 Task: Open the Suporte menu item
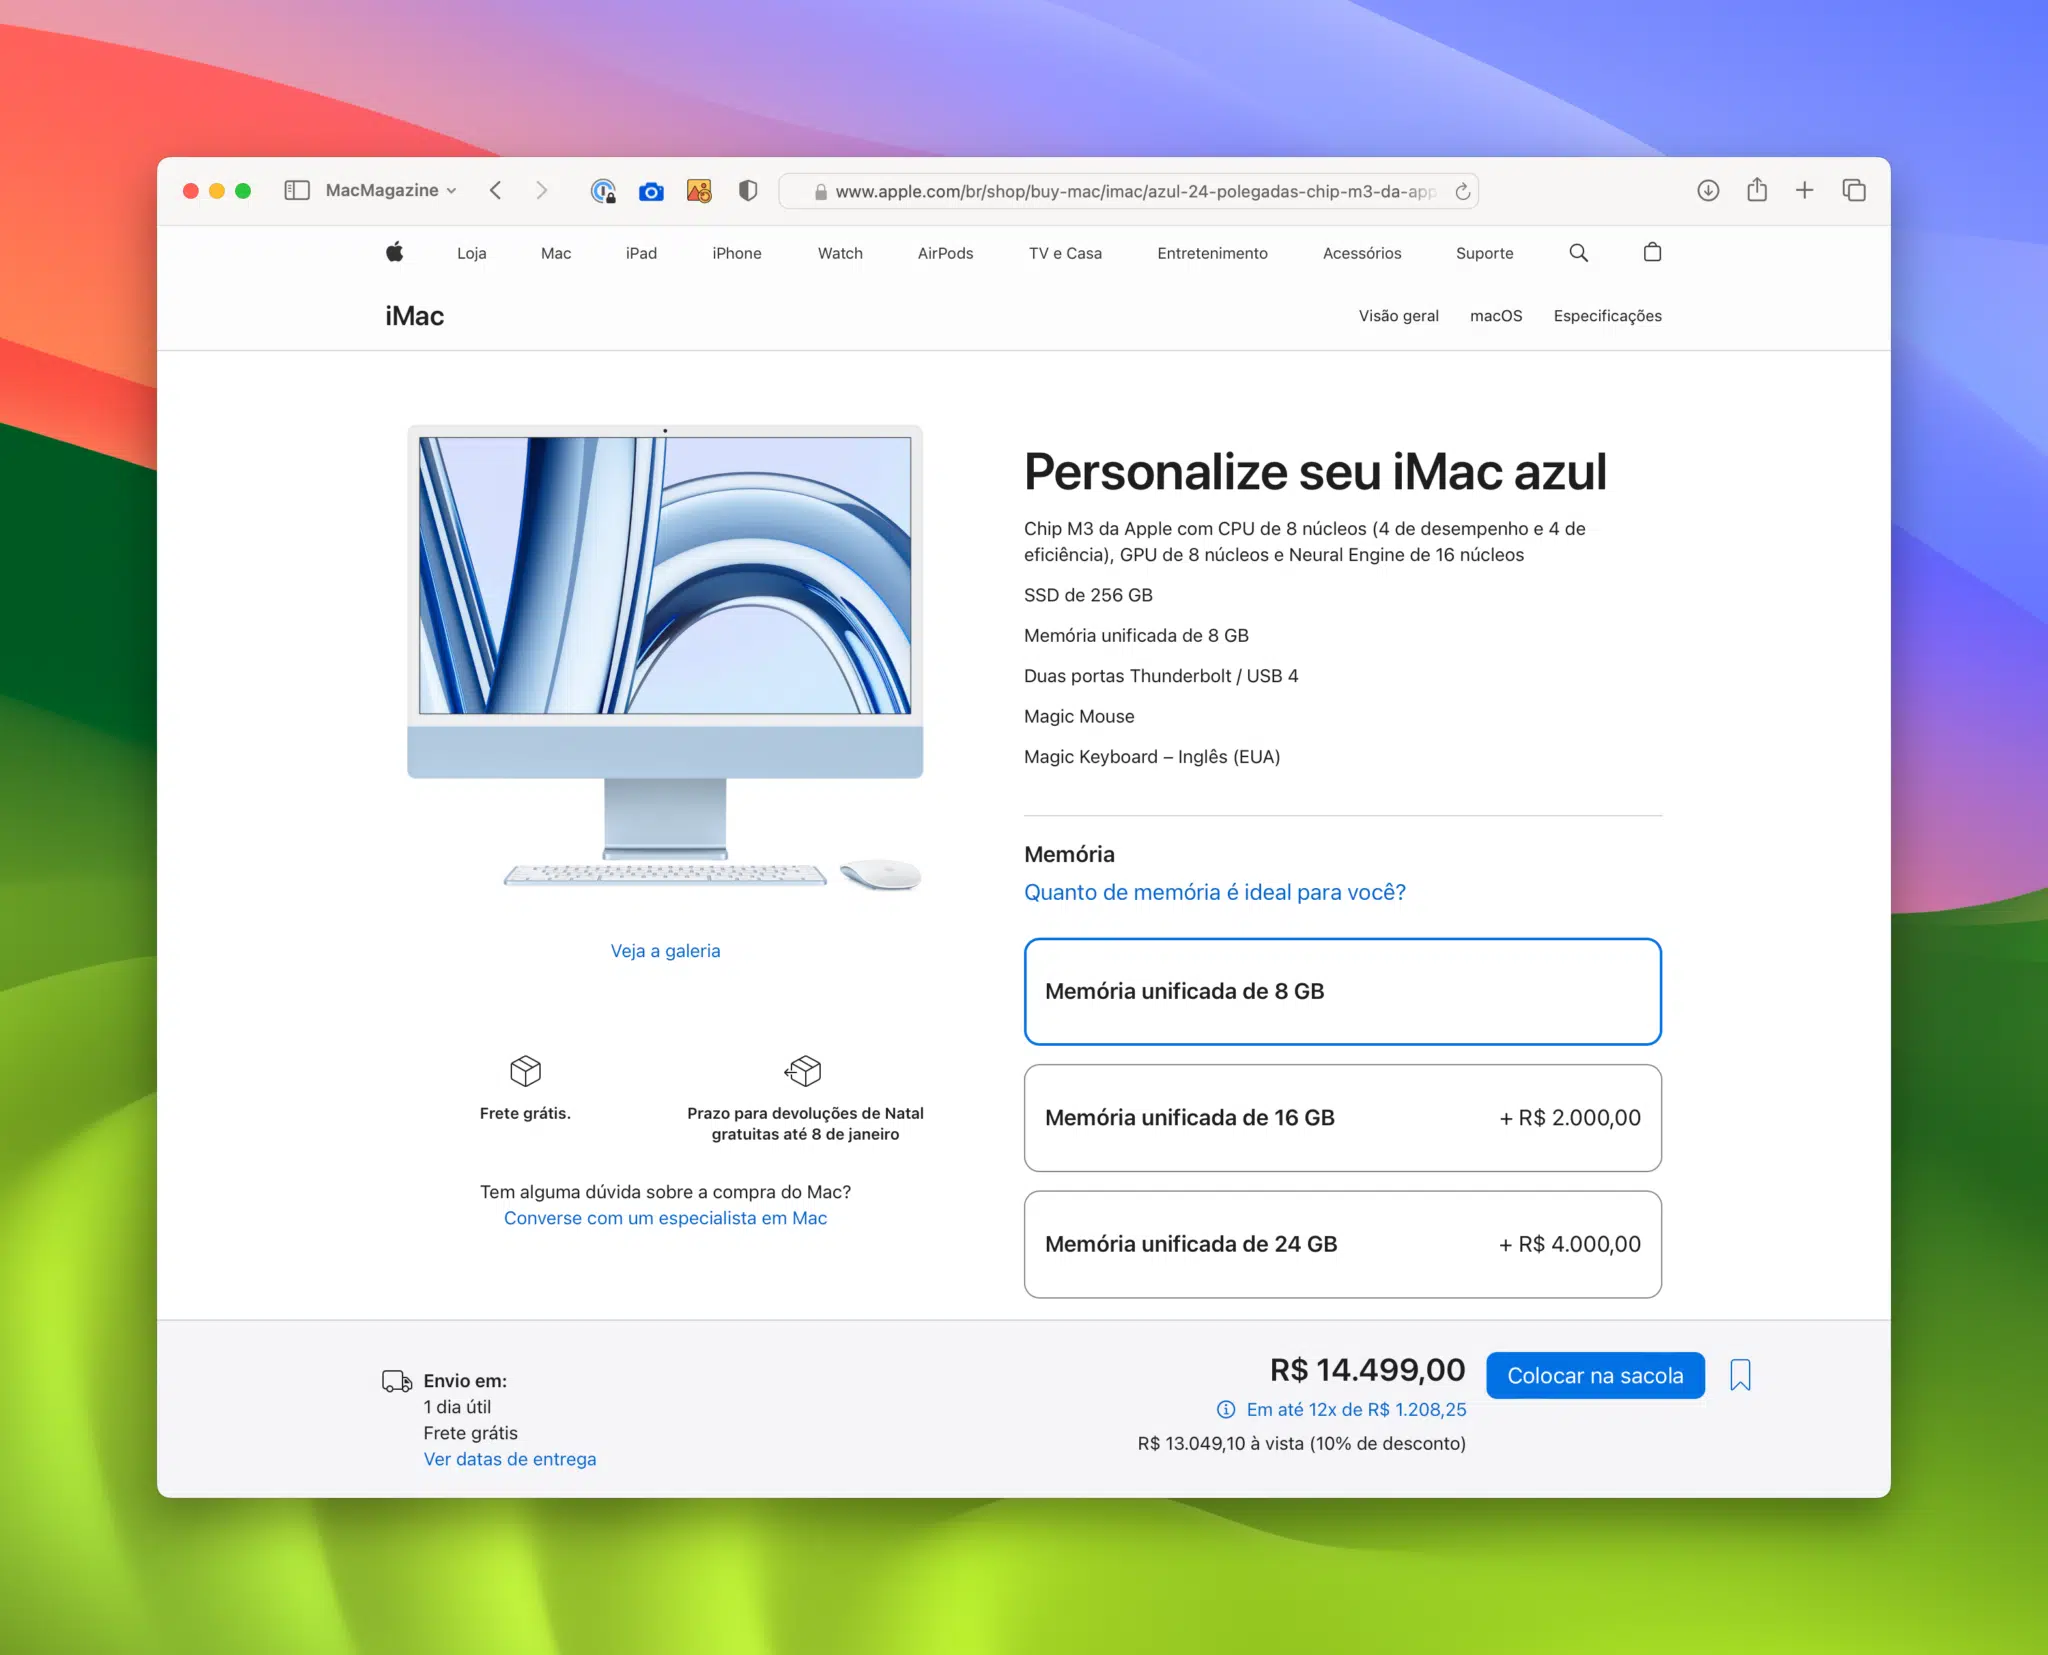click(1484, 253)
